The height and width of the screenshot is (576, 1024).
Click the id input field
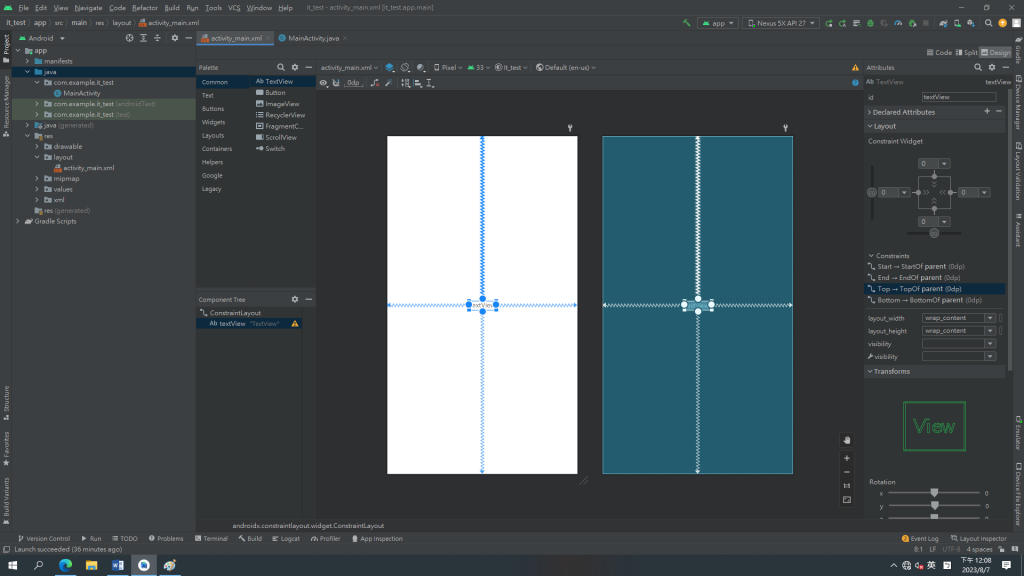coord(958,97)
